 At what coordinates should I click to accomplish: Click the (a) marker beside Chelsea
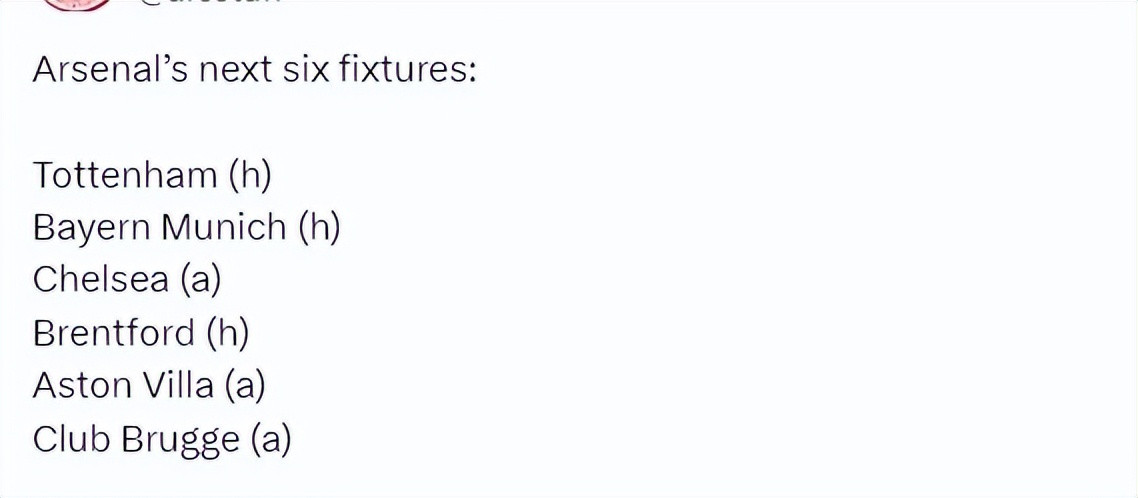tap(200, 280)
